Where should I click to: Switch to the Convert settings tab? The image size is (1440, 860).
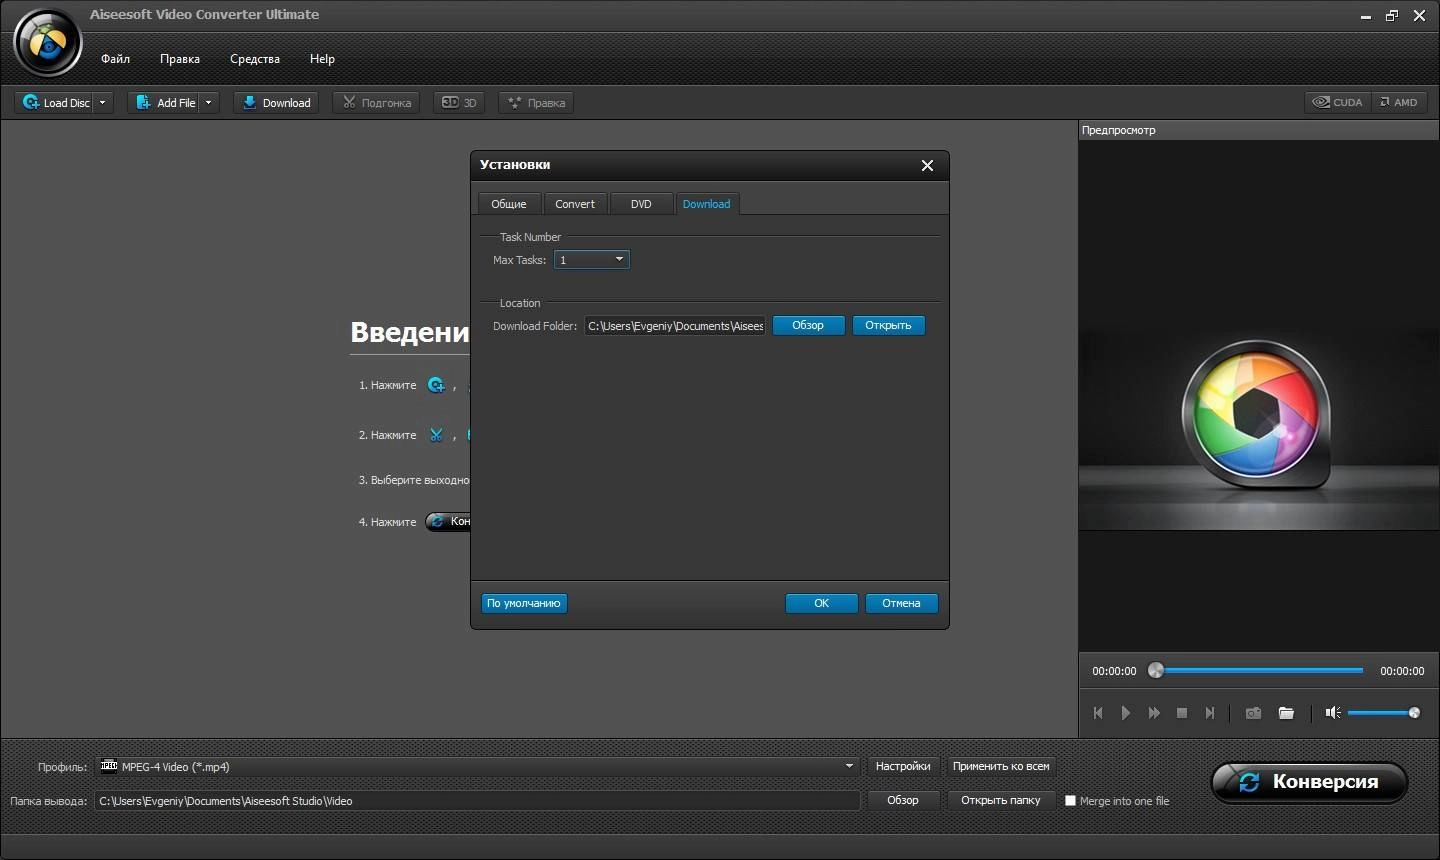[x=575, y=204]
